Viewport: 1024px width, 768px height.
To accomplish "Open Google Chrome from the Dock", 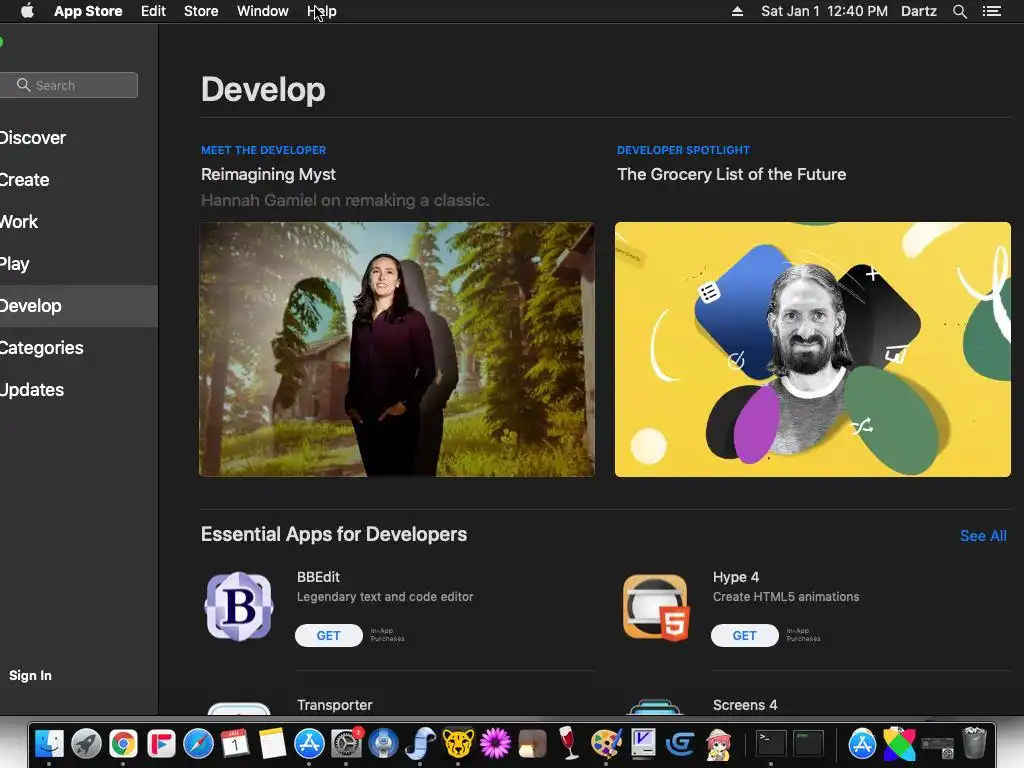I will tap(123, 743).
